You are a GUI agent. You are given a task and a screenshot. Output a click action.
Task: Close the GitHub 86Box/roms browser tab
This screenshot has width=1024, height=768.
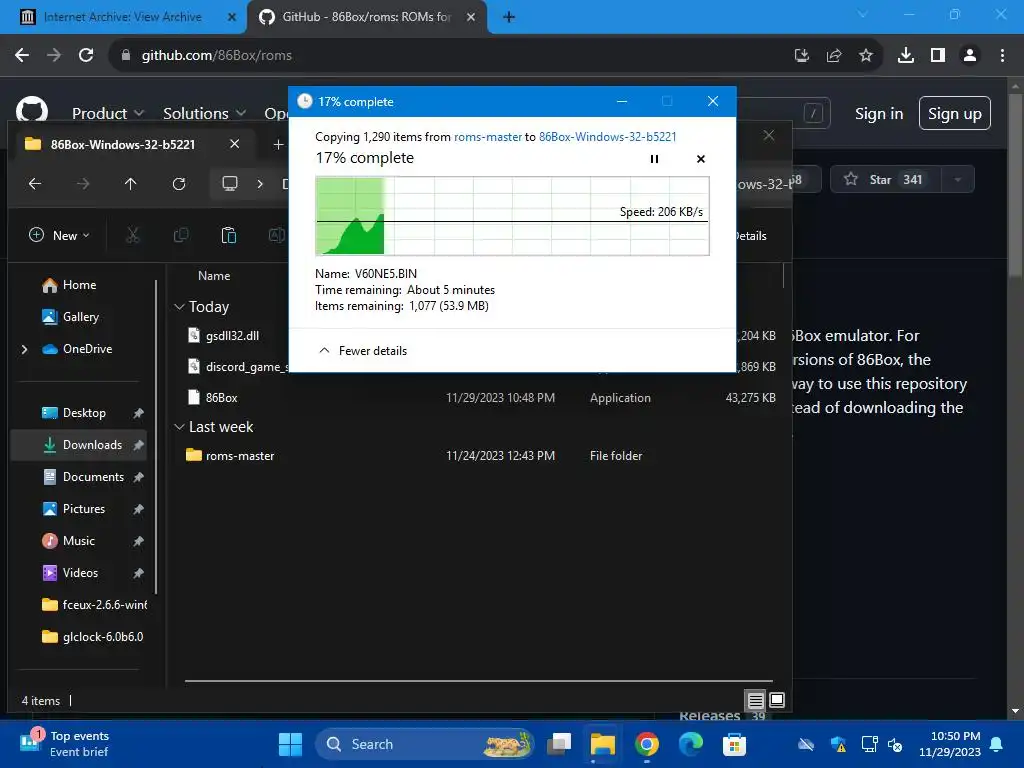tap(471, 17)
